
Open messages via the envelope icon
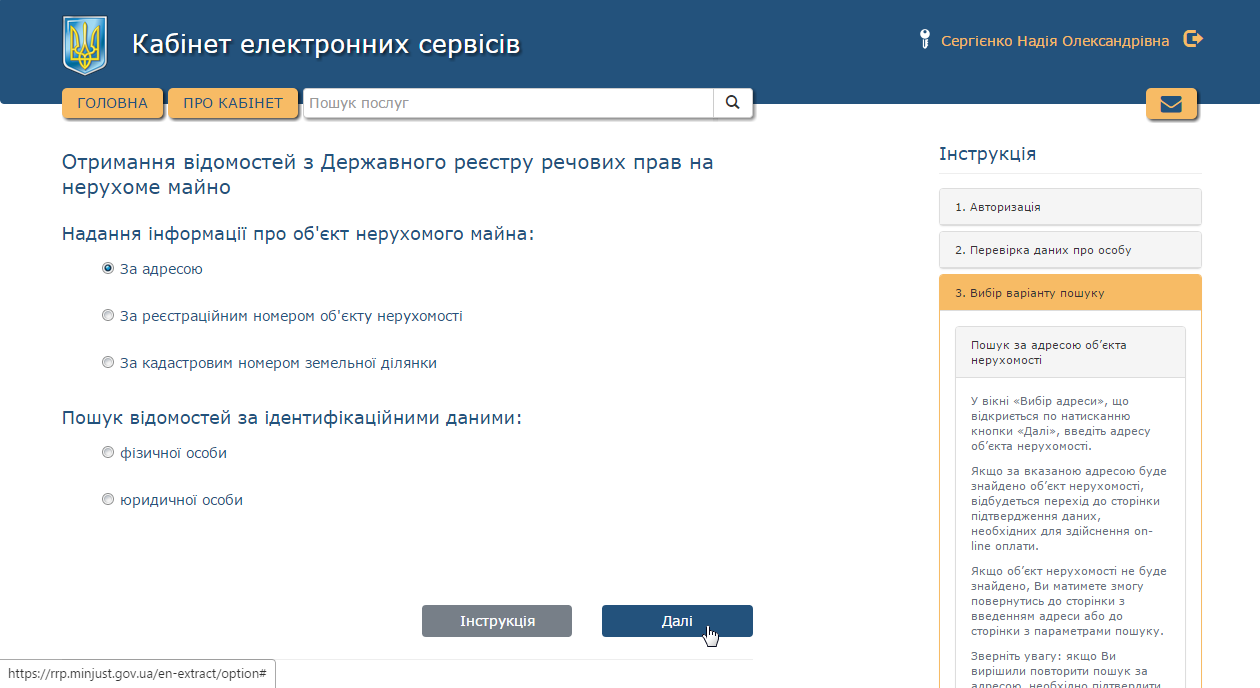(1171, 103)
